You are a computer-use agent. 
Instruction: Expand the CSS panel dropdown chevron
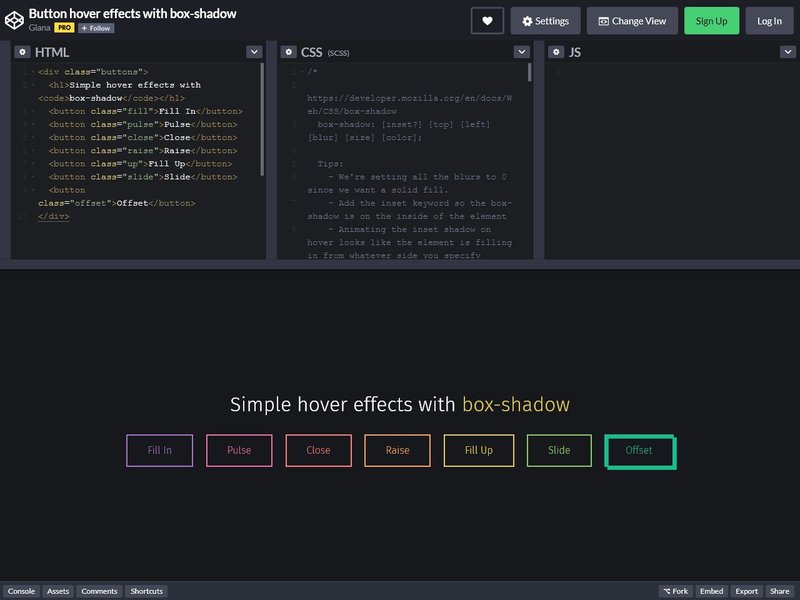(x=521, y=50)
